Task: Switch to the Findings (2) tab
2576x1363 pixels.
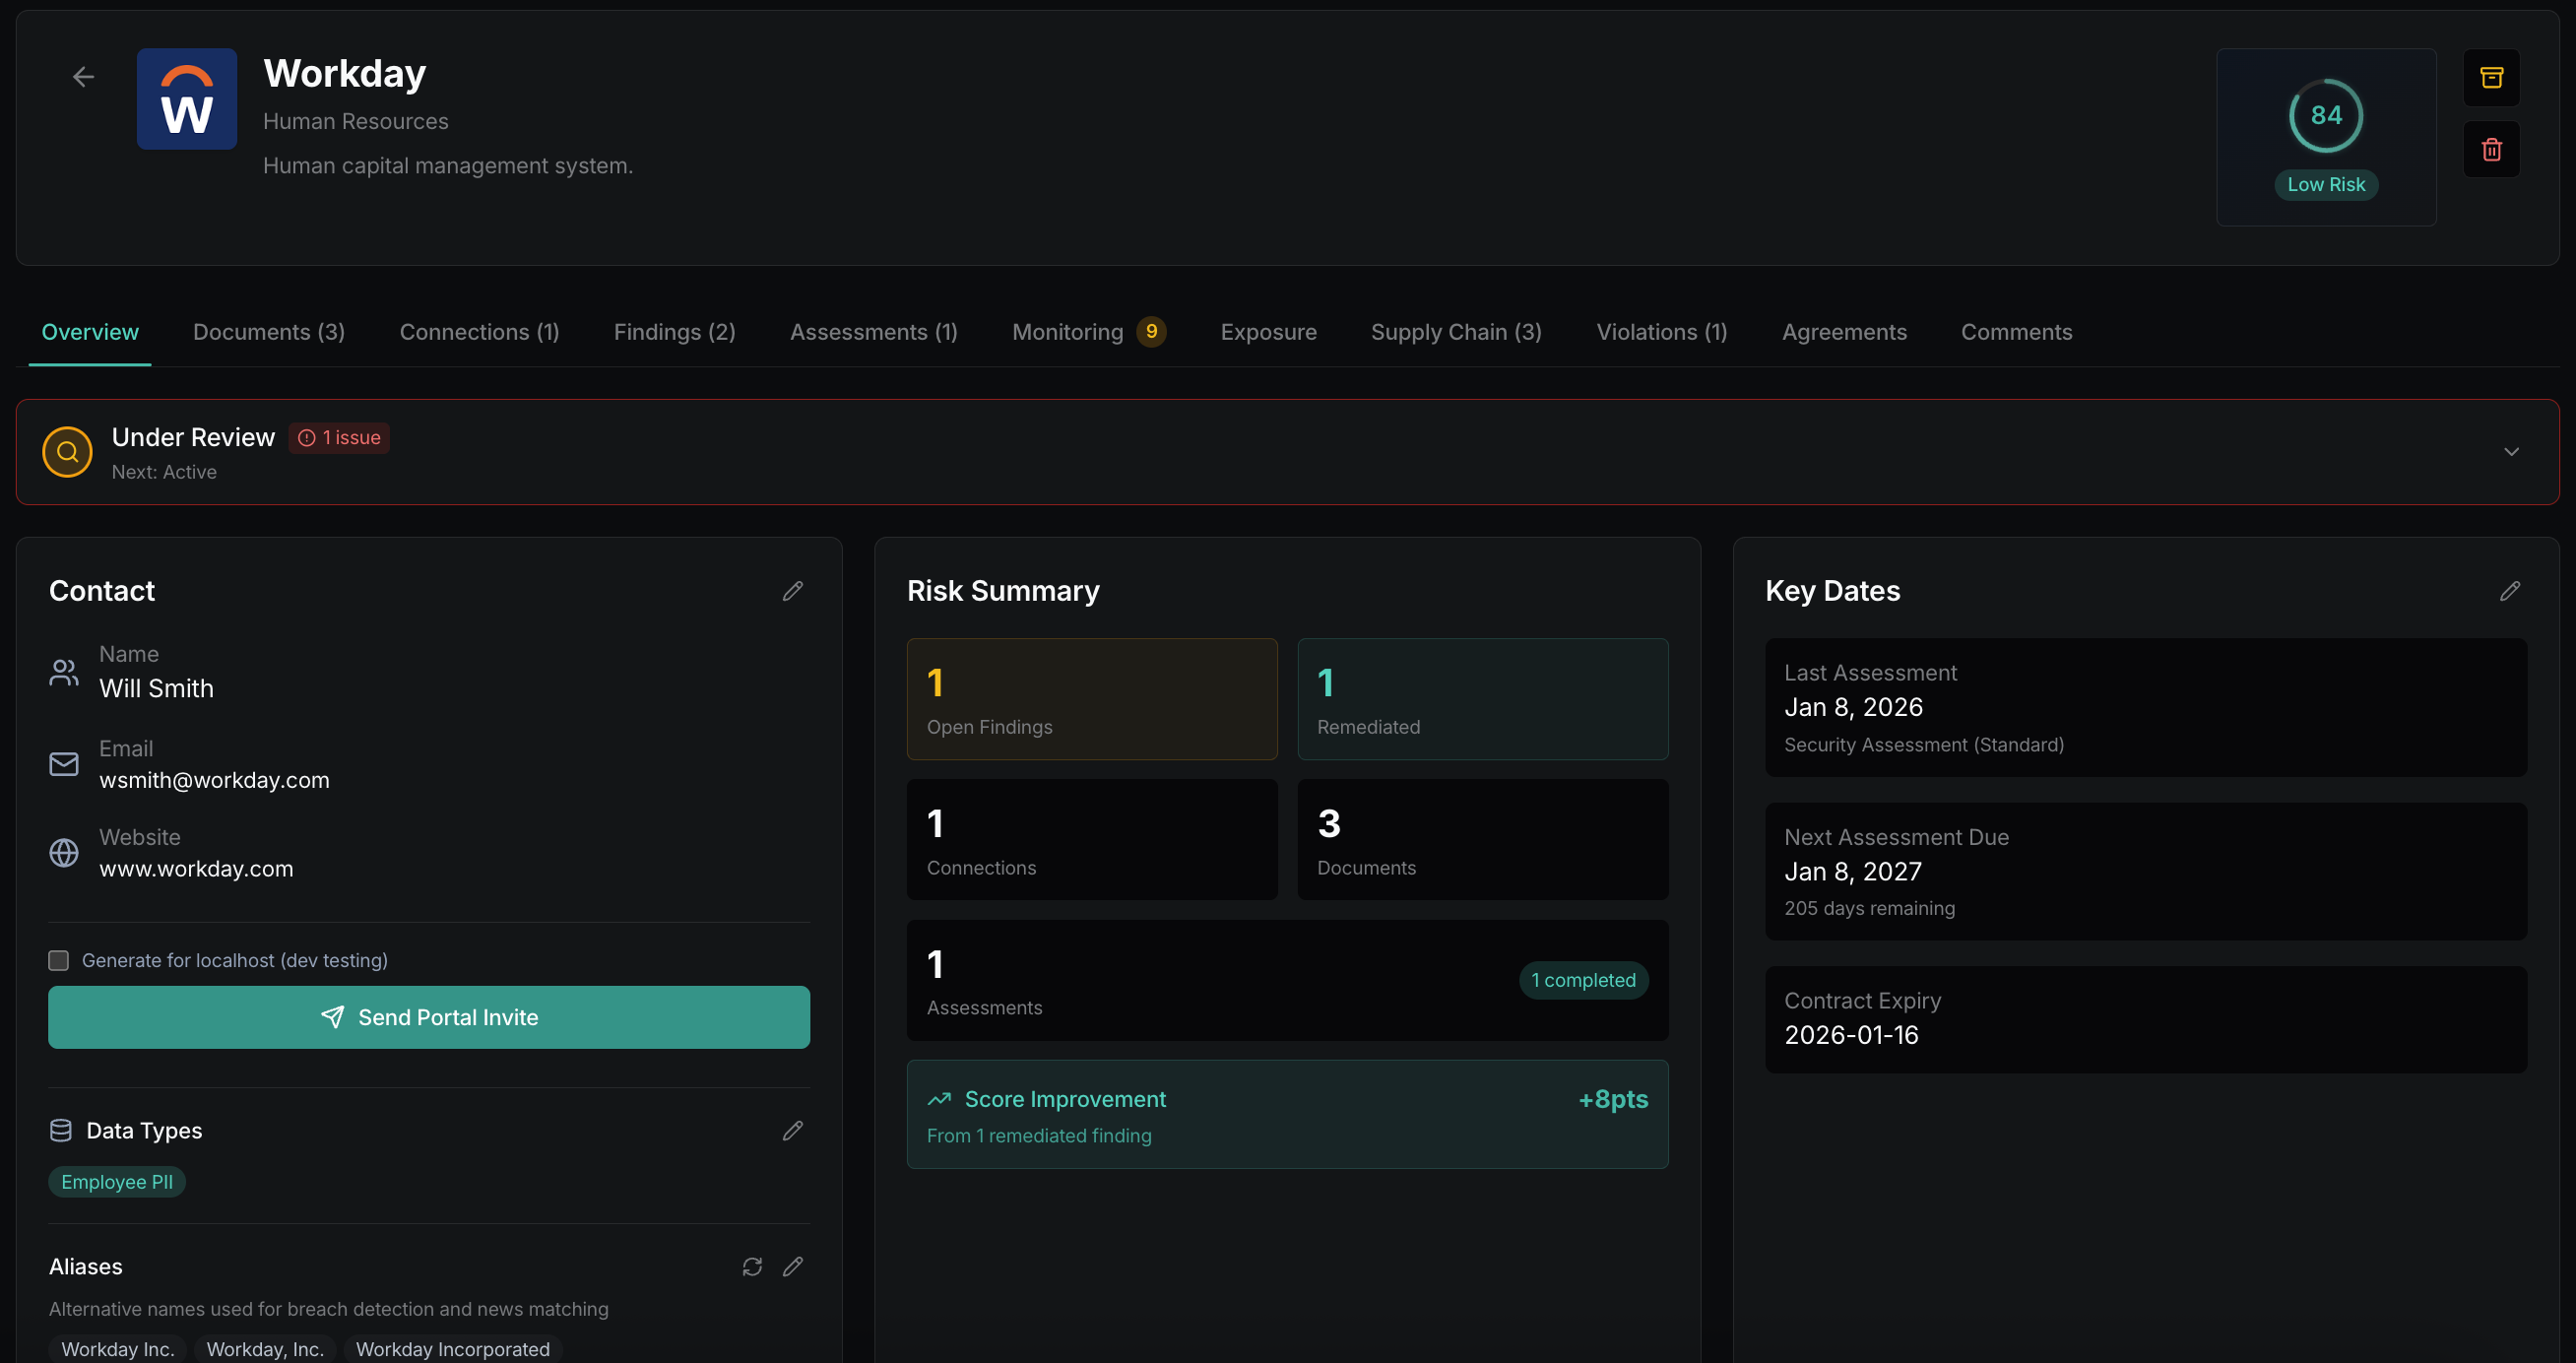Action: click(x=675, y=332)
